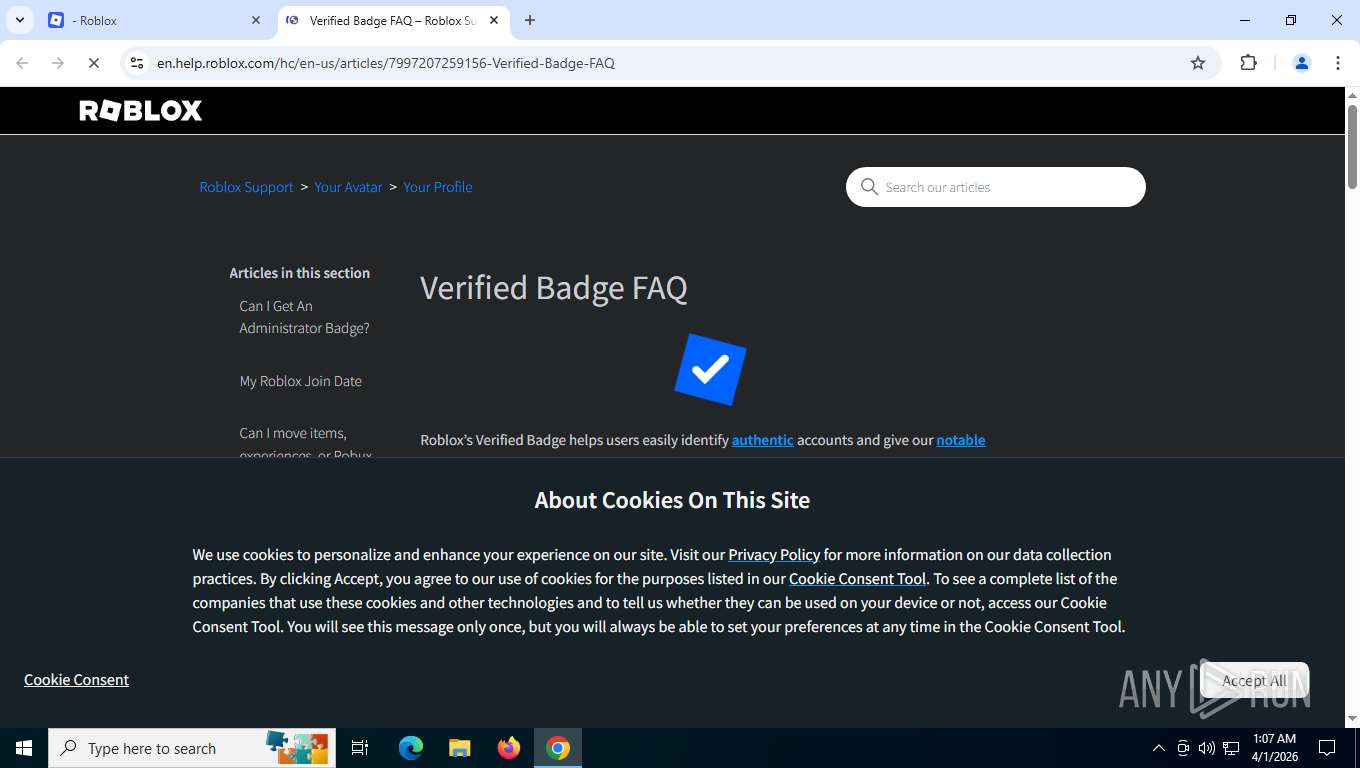Close the '- Roblox' tab
This screenshot has height=768, width=1360.
(x=256, y=20)
